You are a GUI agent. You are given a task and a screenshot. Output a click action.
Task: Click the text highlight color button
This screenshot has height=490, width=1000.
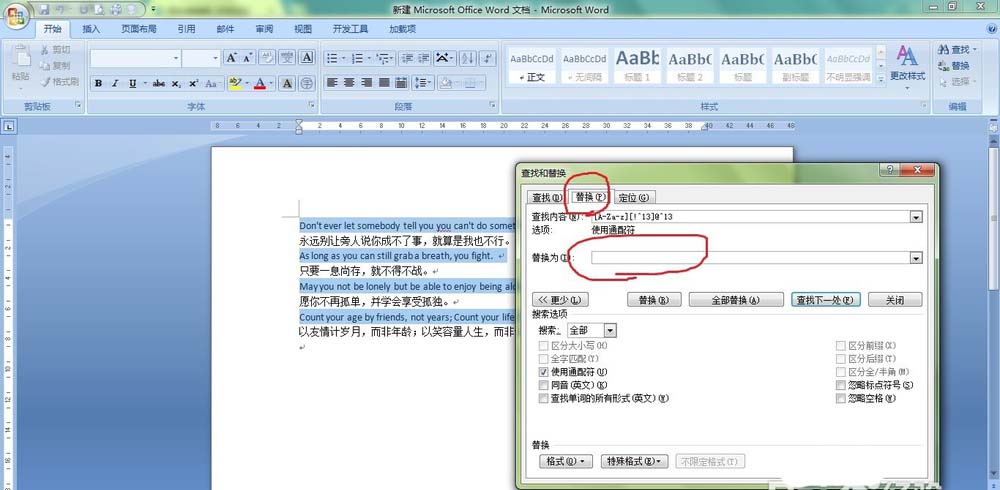(235, 84)
